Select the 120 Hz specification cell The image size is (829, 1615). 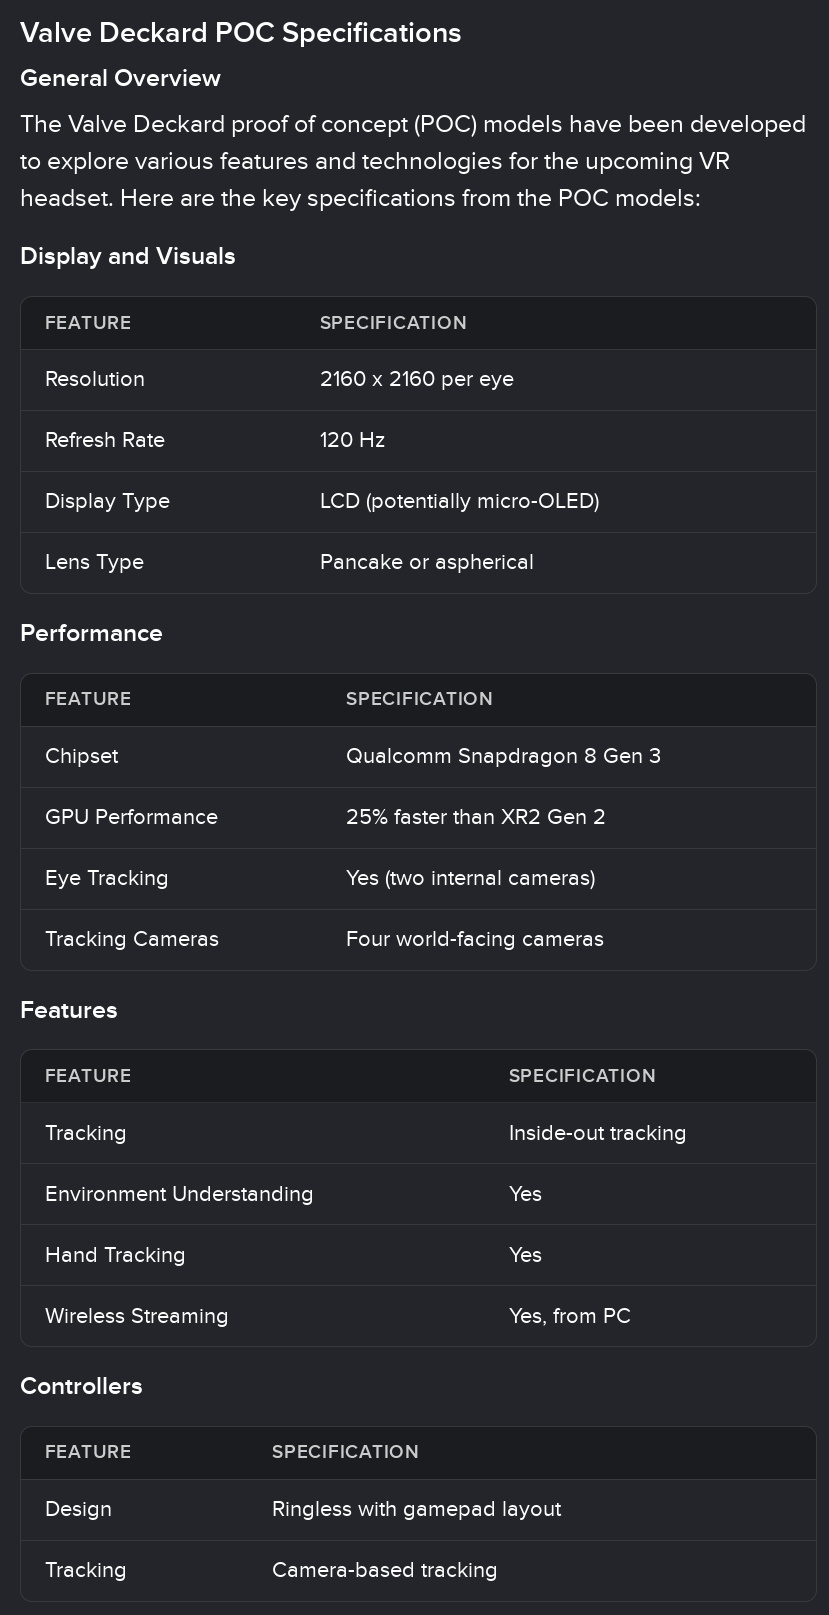pos(352,440)
